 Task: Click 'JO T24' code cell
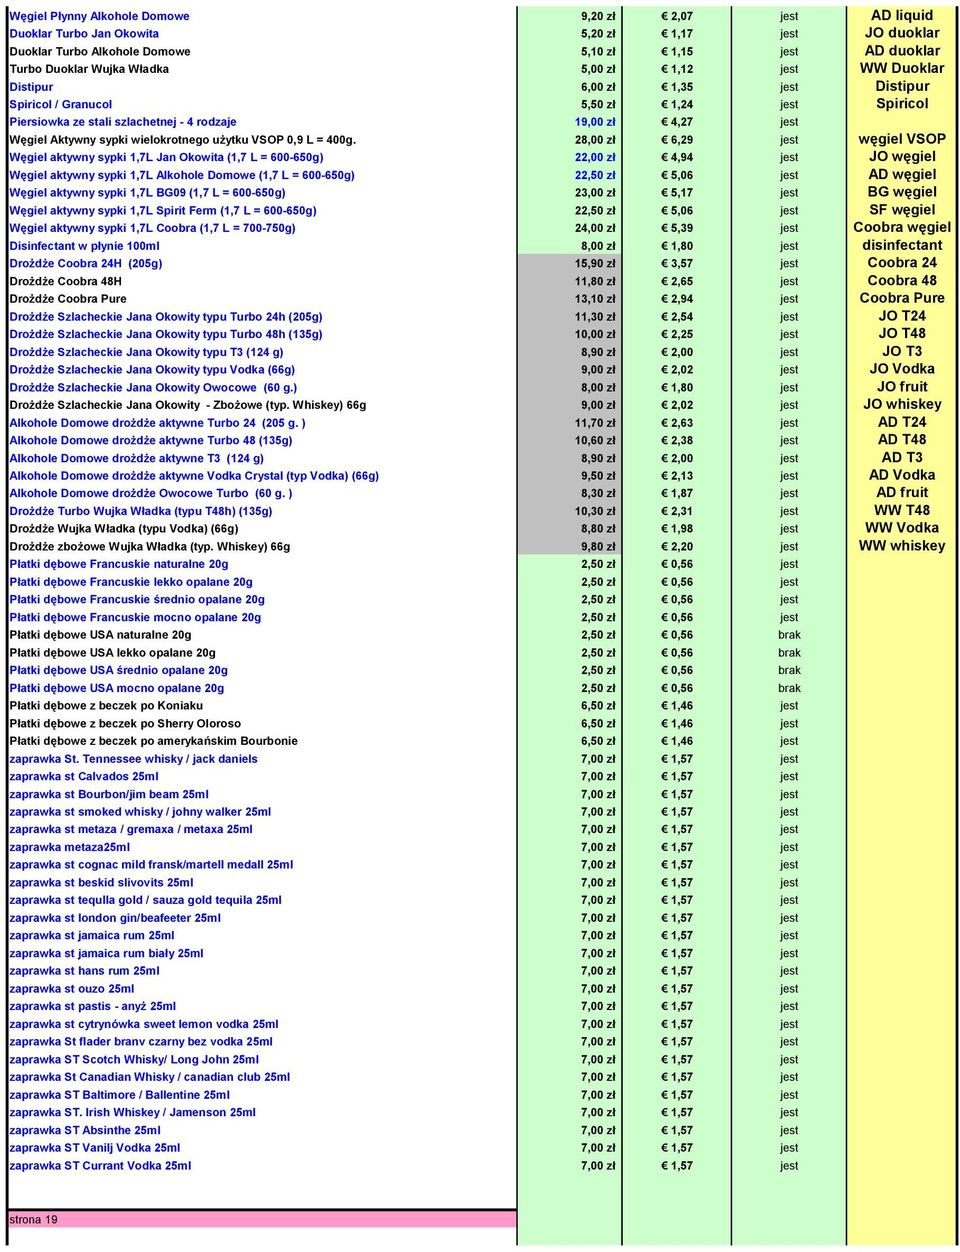pyautogui.click(x=902, y=316)
